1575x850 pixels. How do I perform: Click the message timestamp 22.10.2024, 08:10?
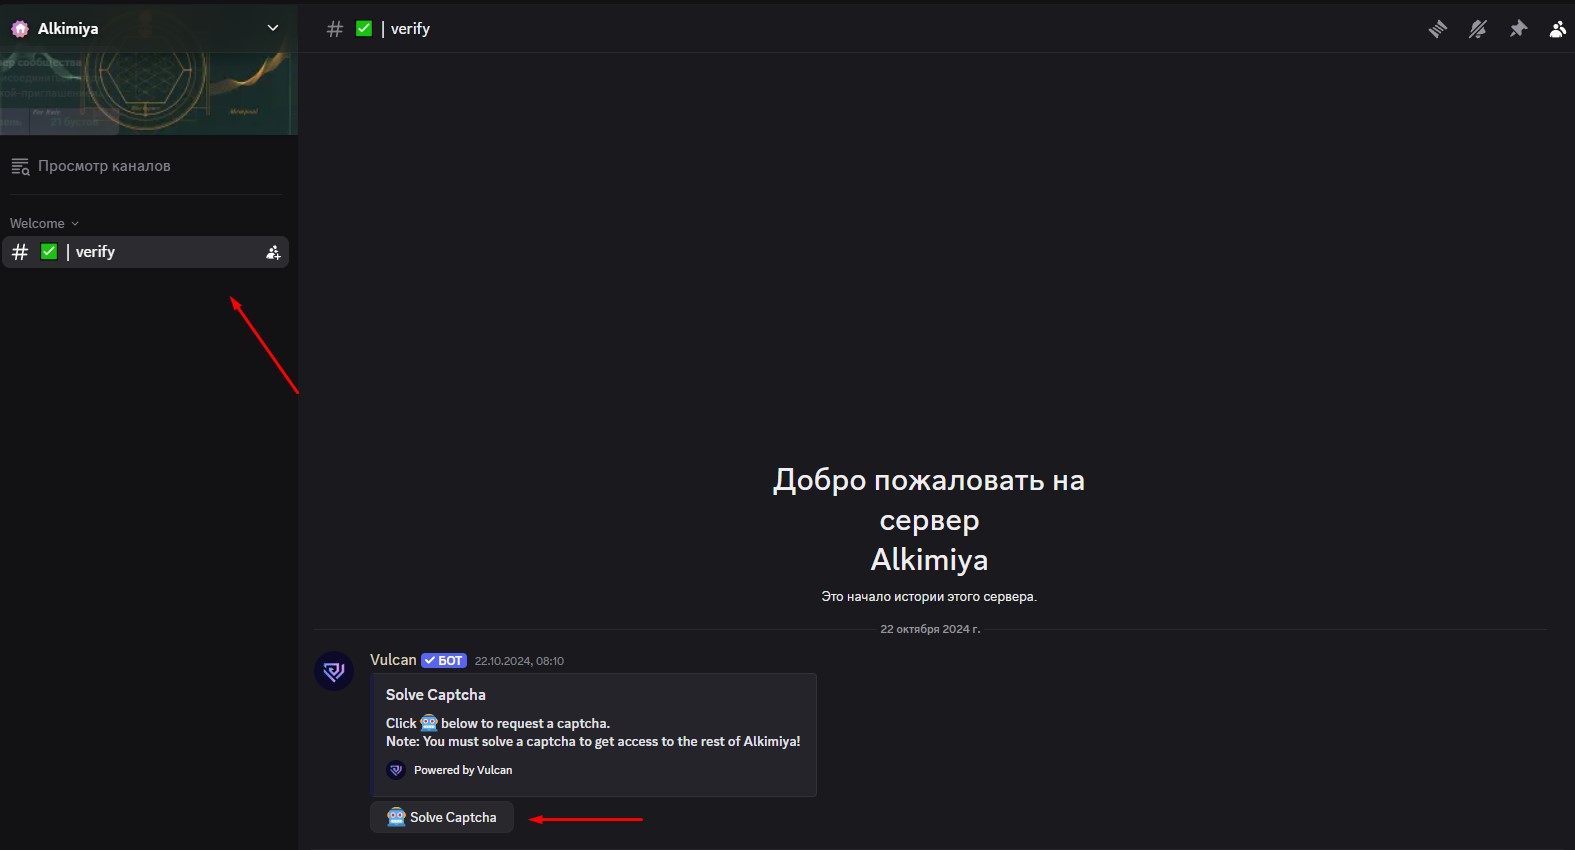coord(519,661)
